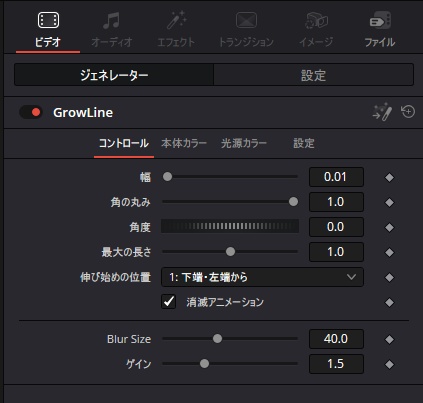Select the 設定 section button next to ジェネレーター
423x403 pixels.
tap(313, 75)
